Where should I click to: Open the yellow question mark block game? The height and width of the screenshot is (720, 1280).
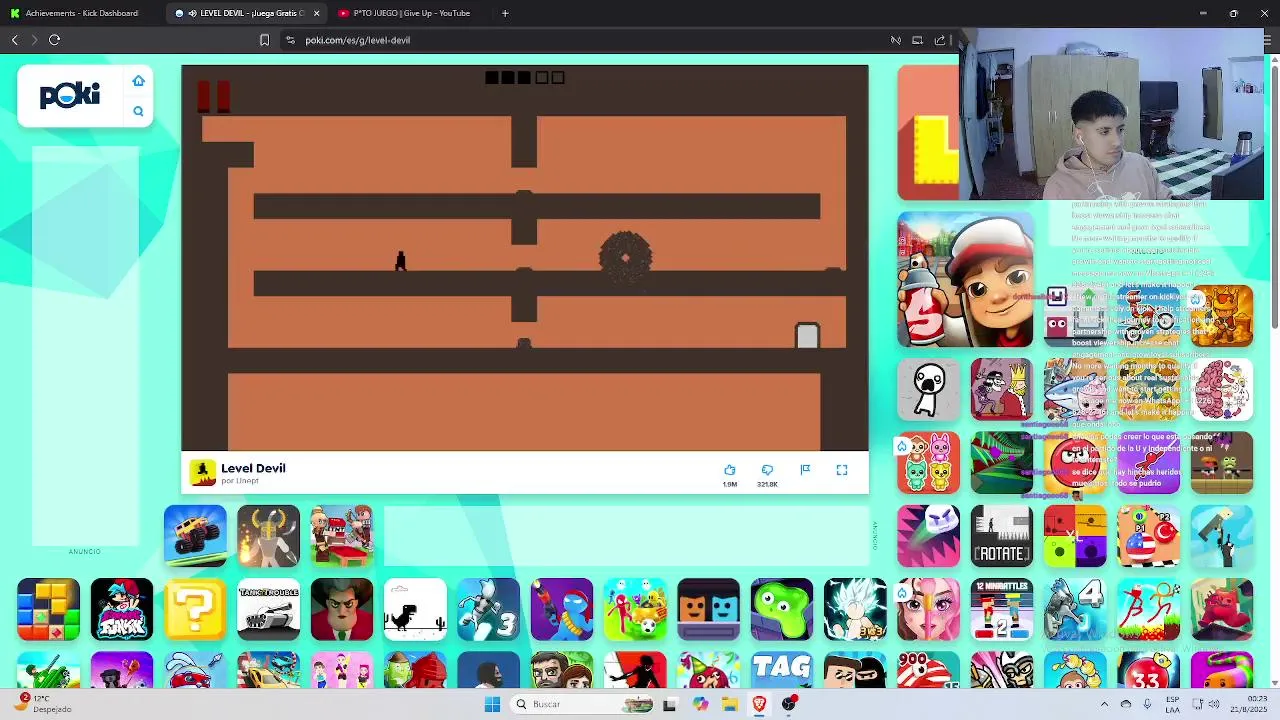click(195, 609)
